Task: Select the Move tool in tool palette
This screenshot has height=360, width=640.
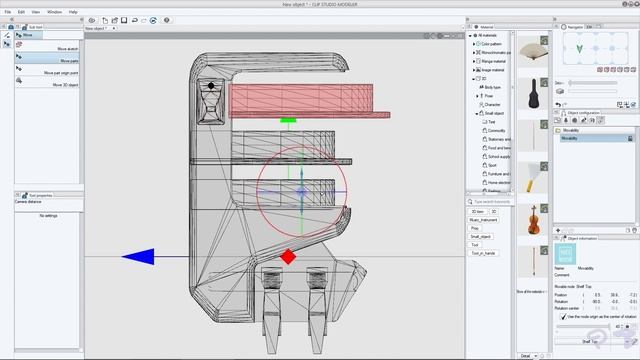Action: 7,44
